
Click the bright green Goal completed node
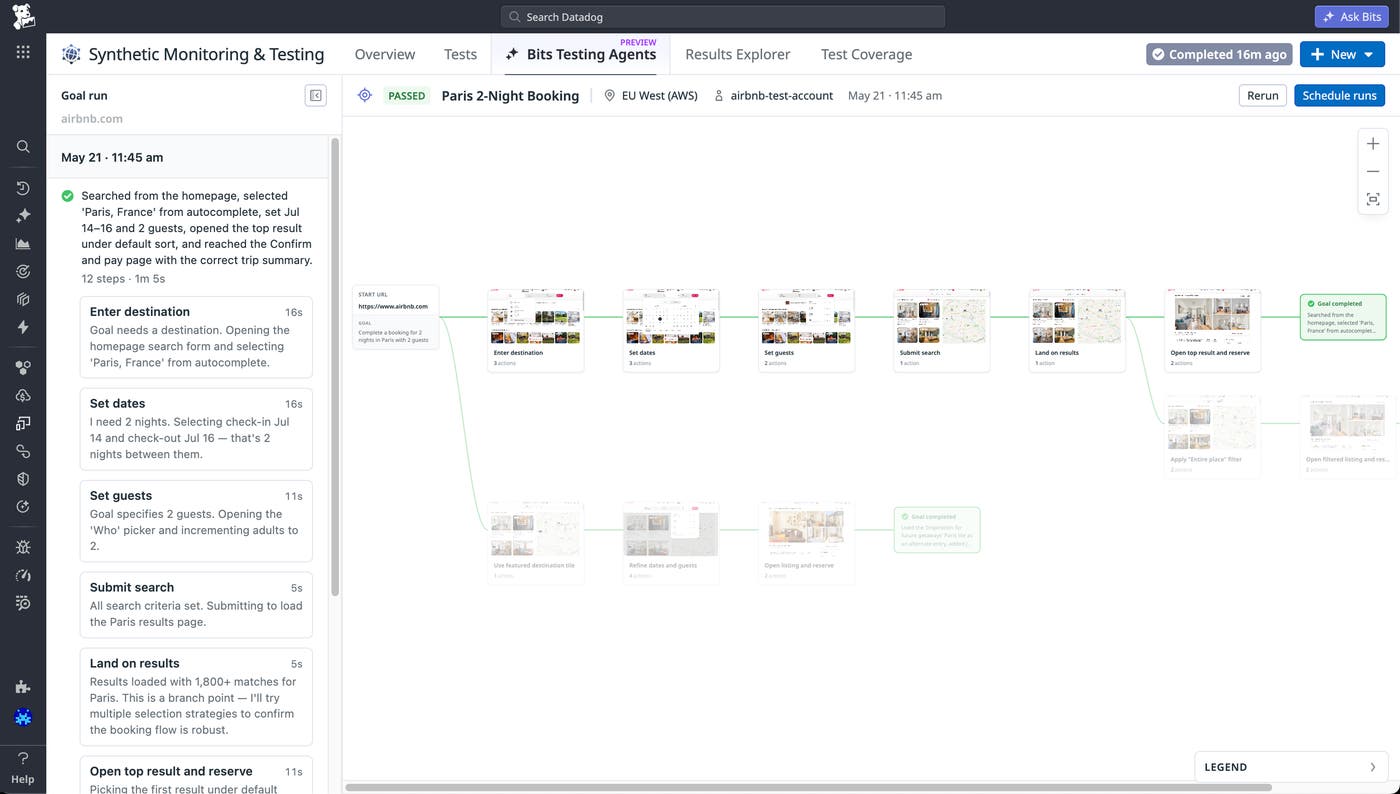[x=1343, y=317]
